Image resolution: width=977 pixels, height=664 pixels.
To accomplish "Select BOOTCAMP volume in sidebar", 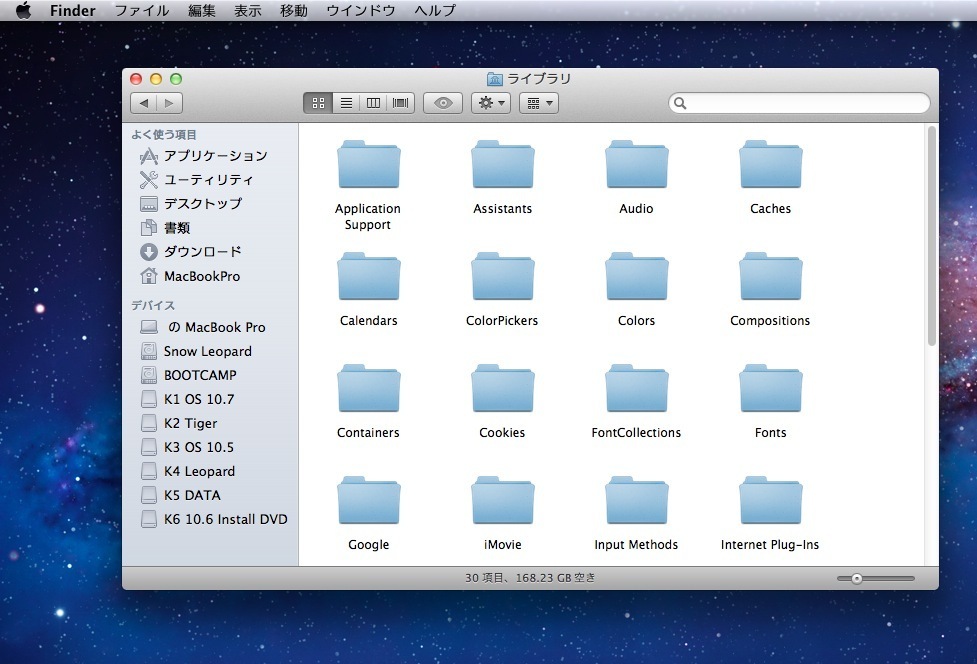I will tap(200, 375).
